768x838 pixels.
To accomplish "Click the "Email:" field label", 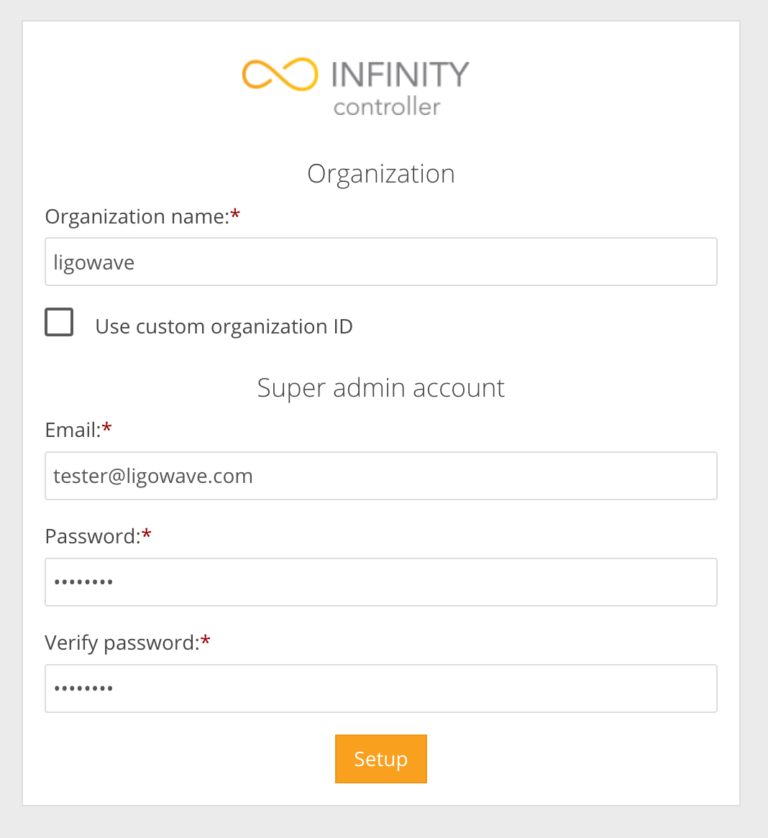I will point(73,430).
